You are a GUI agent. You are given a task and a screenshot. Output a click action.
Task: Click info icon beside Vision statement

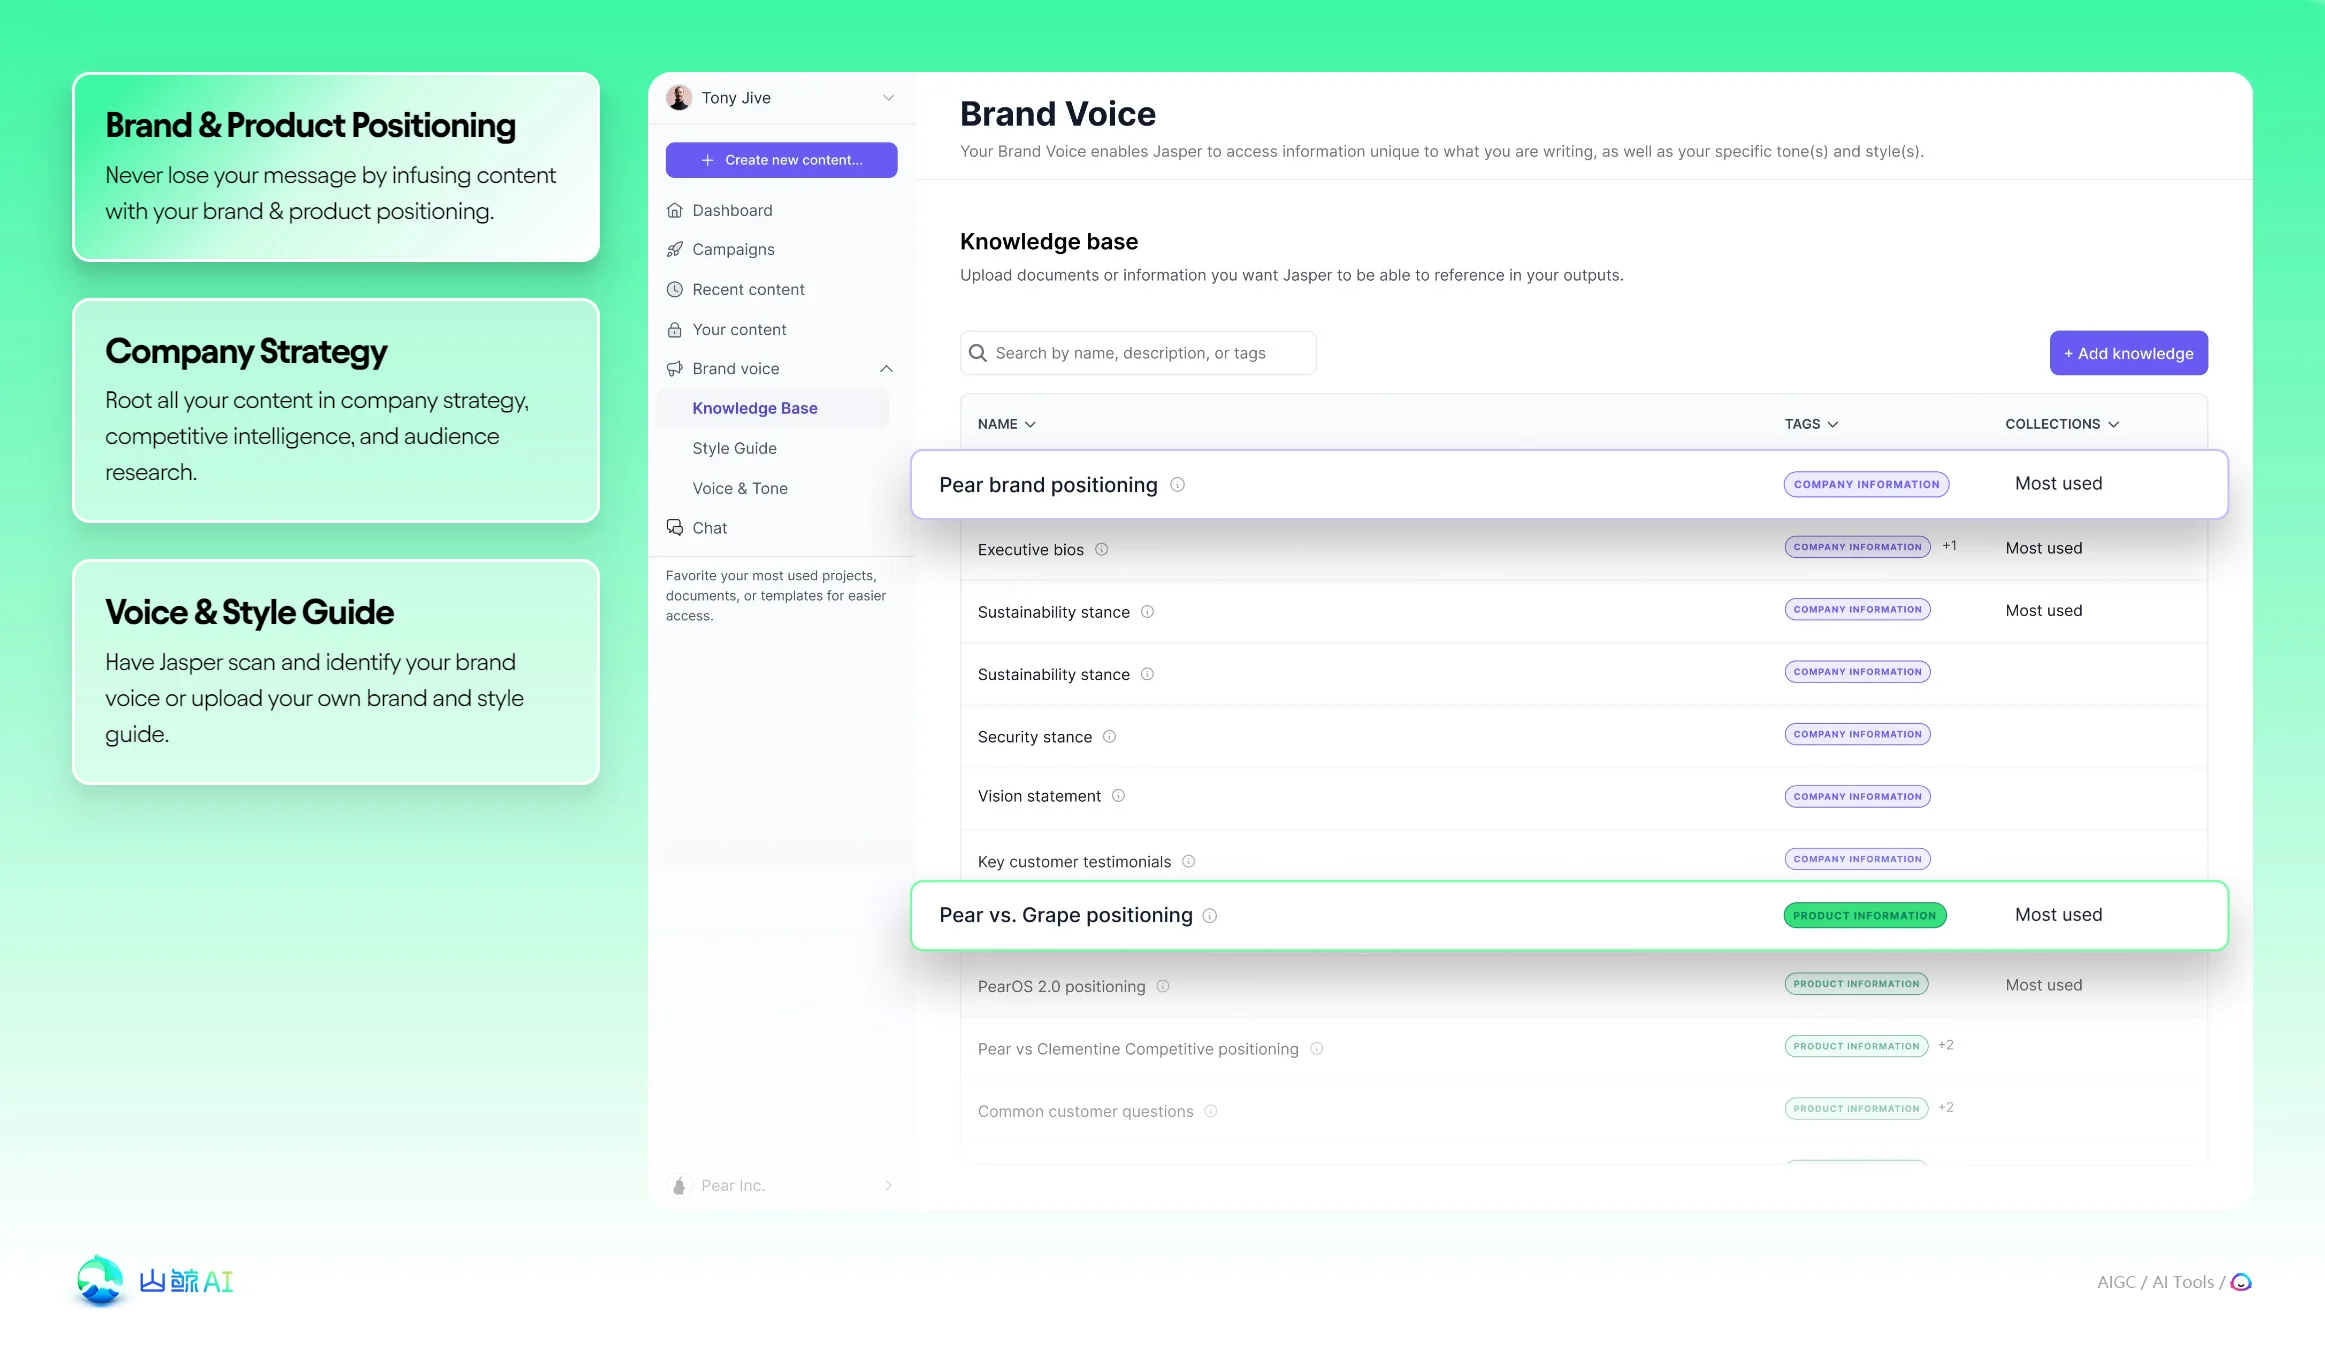[x=1119, y=796]
